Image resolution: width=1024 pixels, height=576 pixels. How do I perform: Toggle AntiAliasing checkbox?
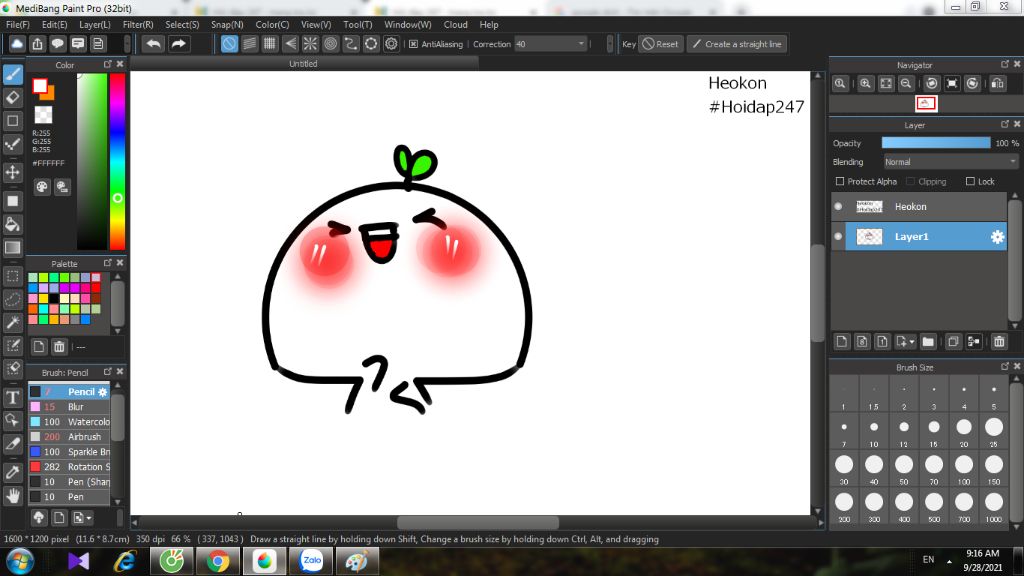pyautogui.click(x=413, y=44)
